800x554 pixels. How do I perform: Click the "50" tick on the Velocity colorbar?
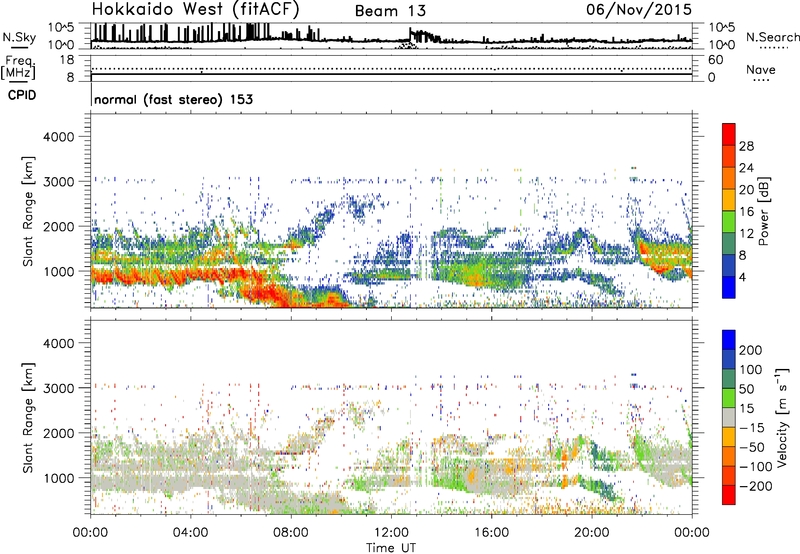coord(746,389)
